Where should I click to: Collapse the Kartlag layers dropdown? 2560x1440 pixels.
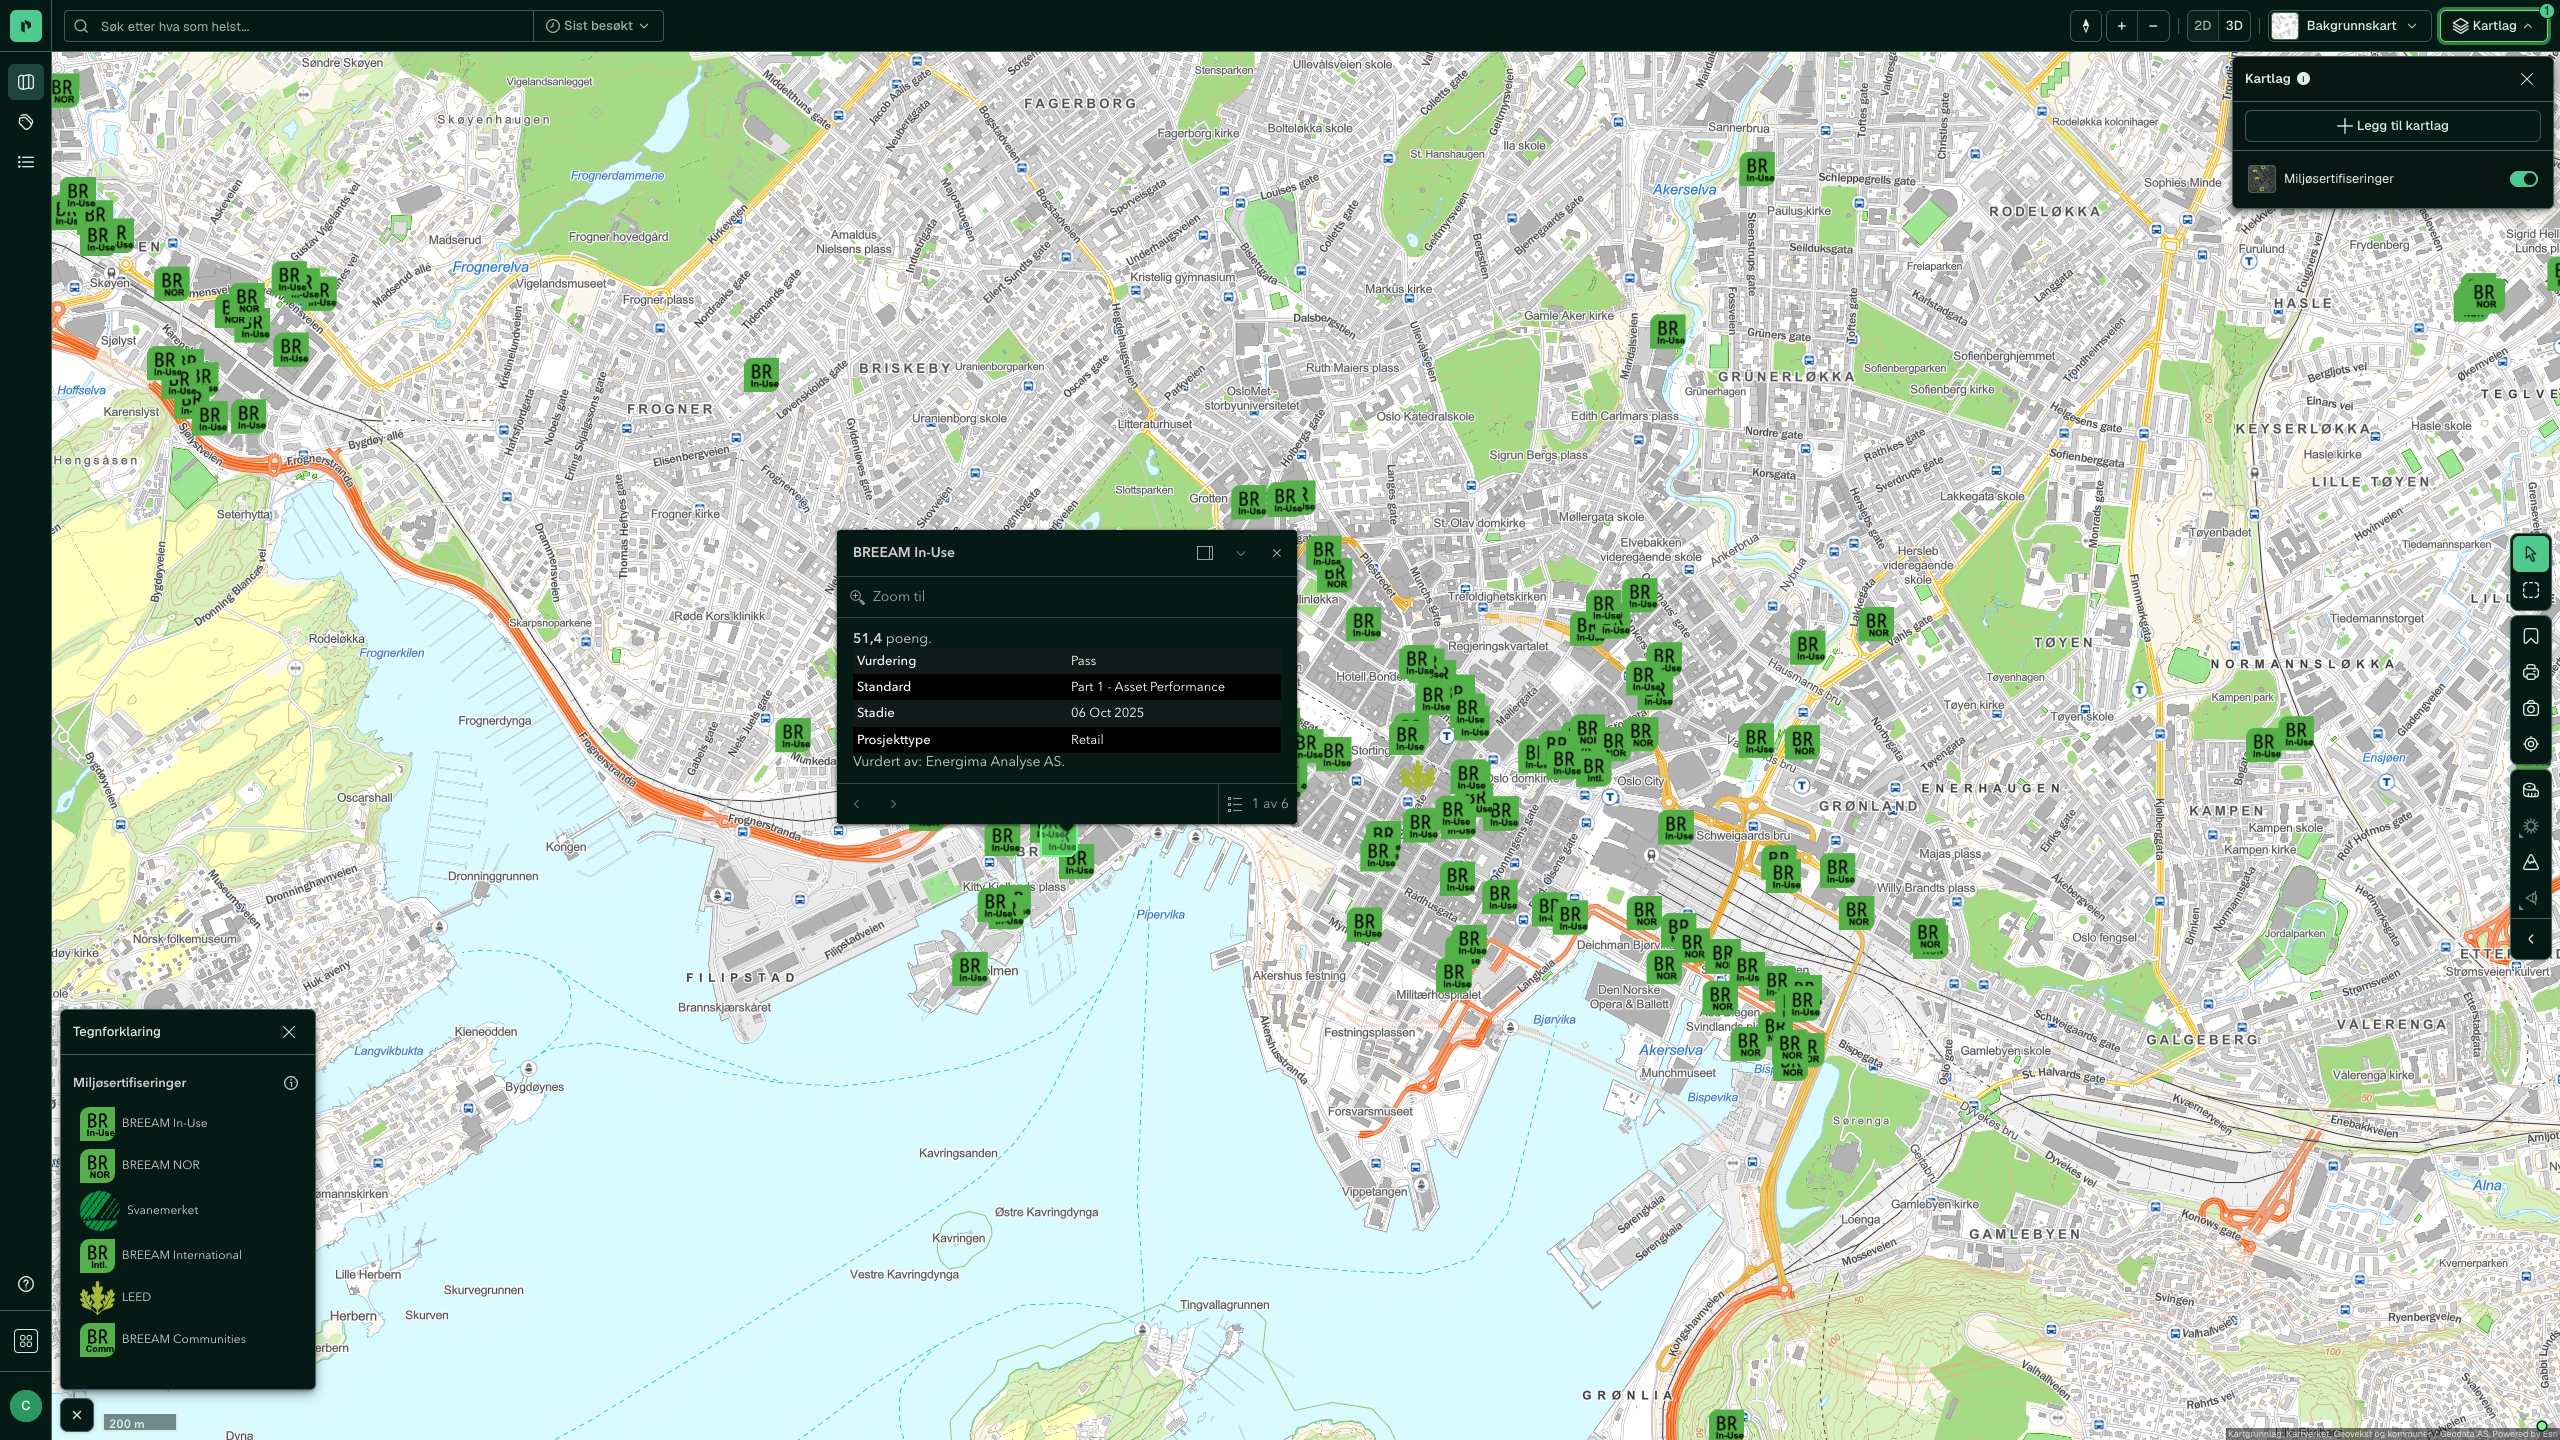(2492, 26)
